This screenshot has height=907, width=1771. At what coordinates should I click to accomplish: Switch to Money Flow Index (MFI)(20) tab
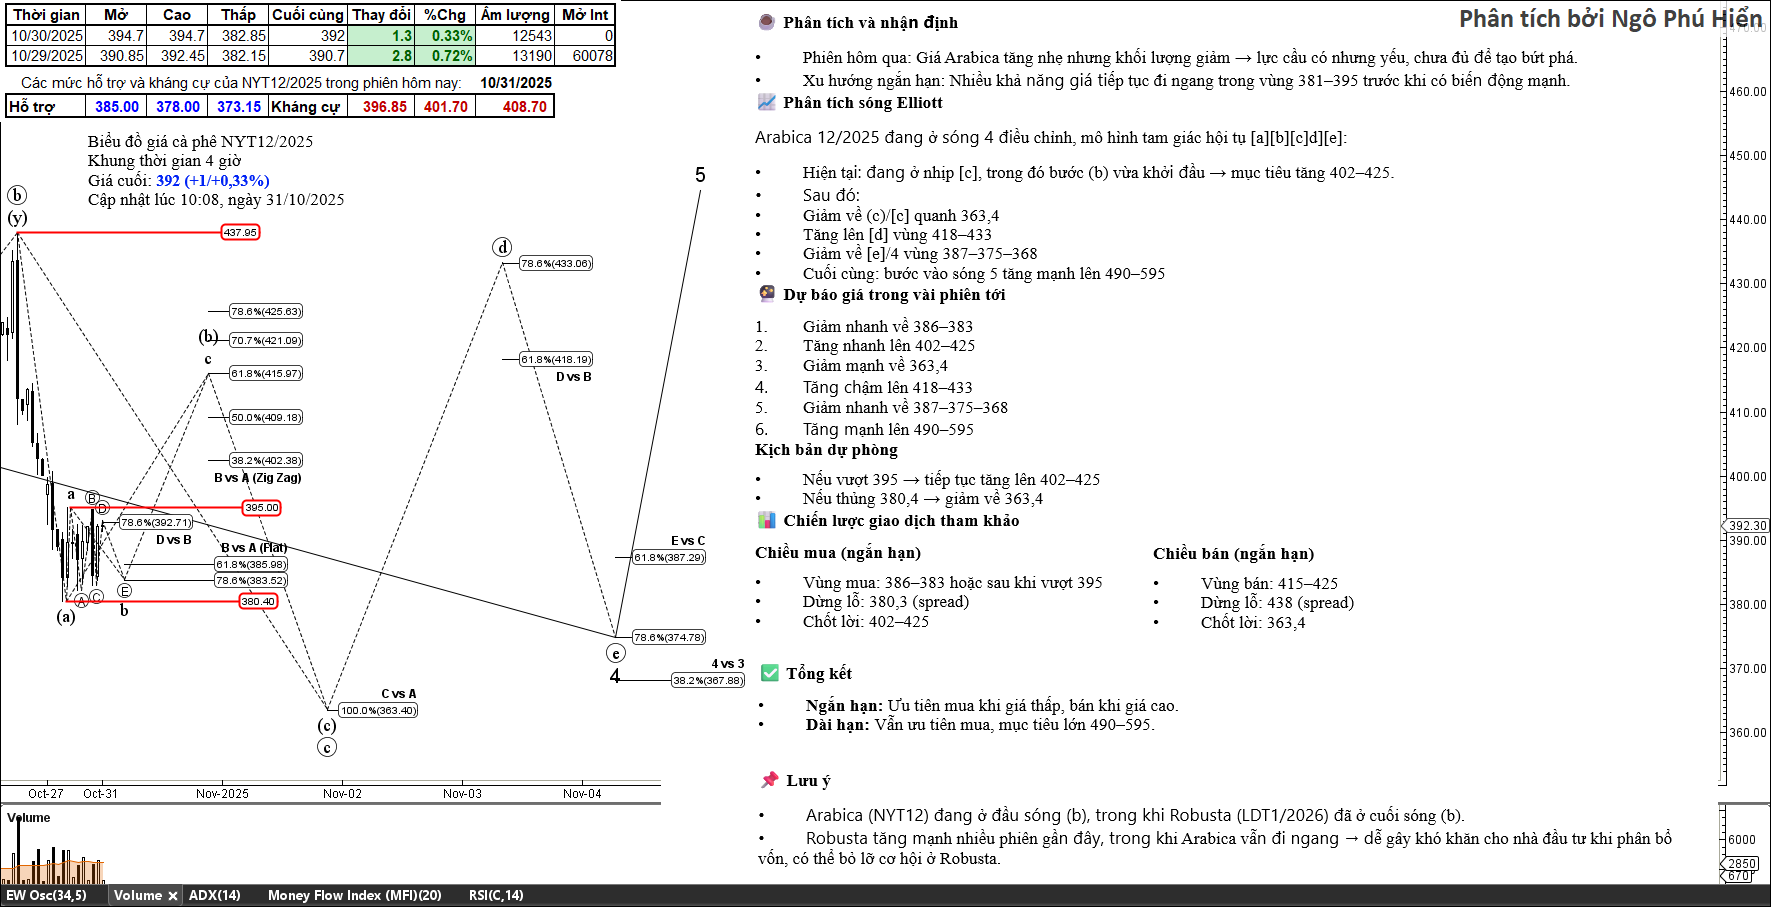tap(354, 896)
